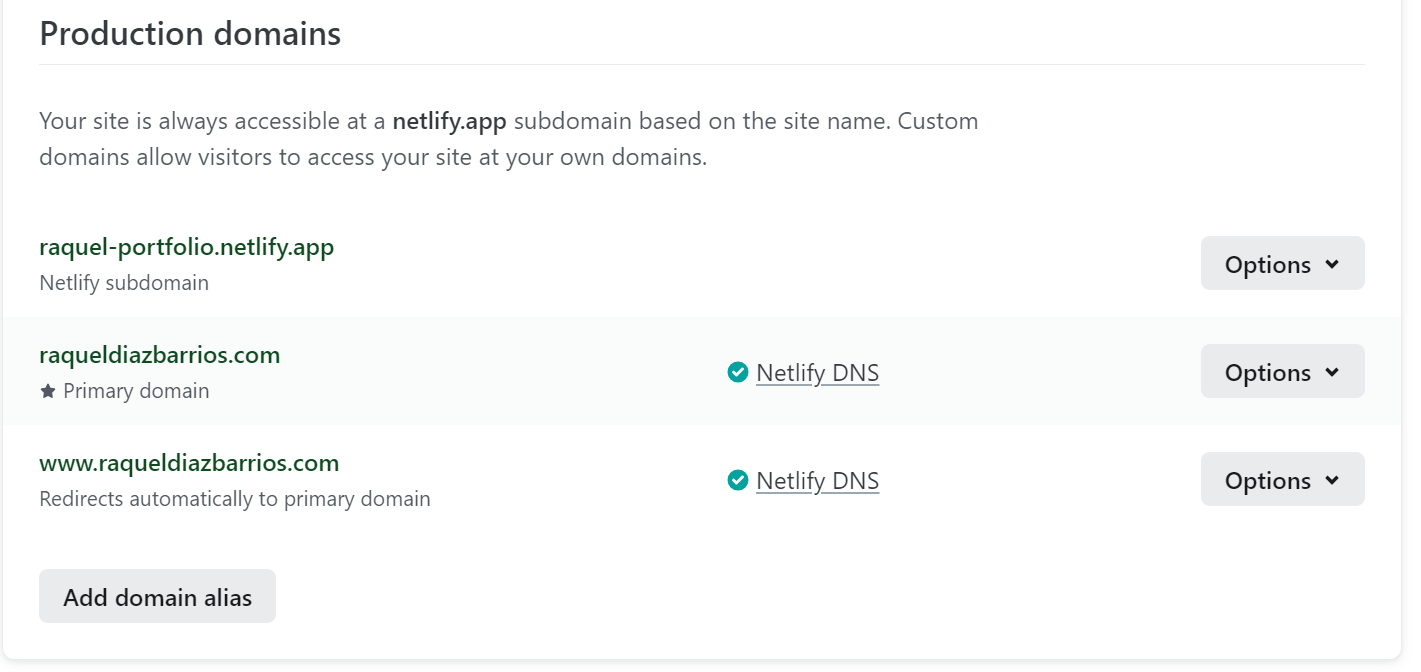The height and width of the screenshot is (672, 1421).
Task: Click the 'Redirects automatically to primary domain' text
Action: pos(235,498)
